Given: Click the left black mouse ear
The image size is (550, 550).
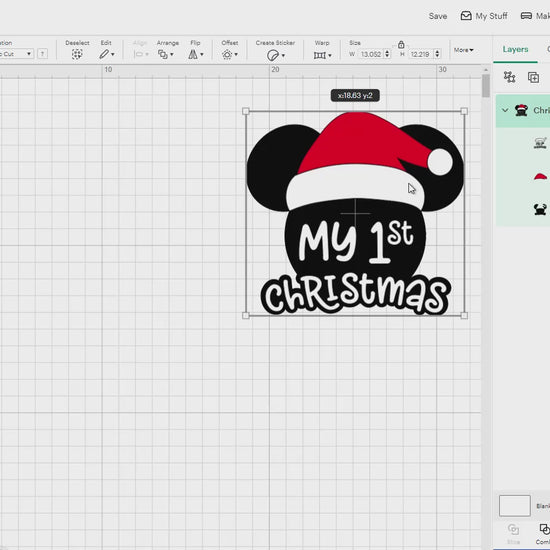Looking at the screenshot, I should point(274,168).
